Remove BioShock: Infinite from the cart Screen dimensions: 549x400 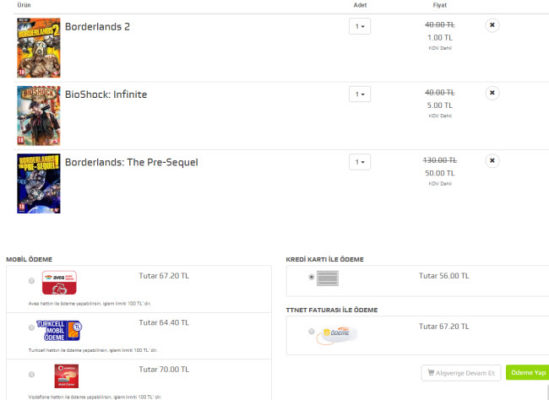pos(492,93)
